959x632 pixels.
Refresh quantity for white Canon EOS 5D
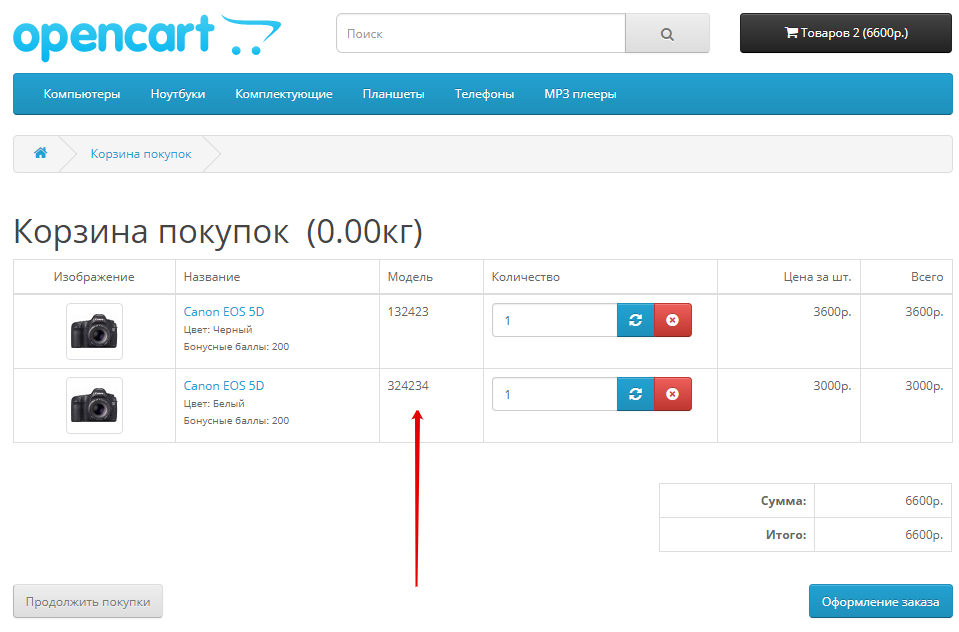click(635, 394)
